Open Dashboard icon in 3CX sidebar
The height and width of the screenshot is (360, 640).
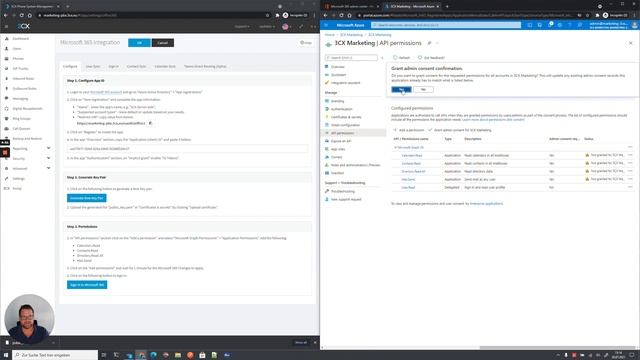7,38
